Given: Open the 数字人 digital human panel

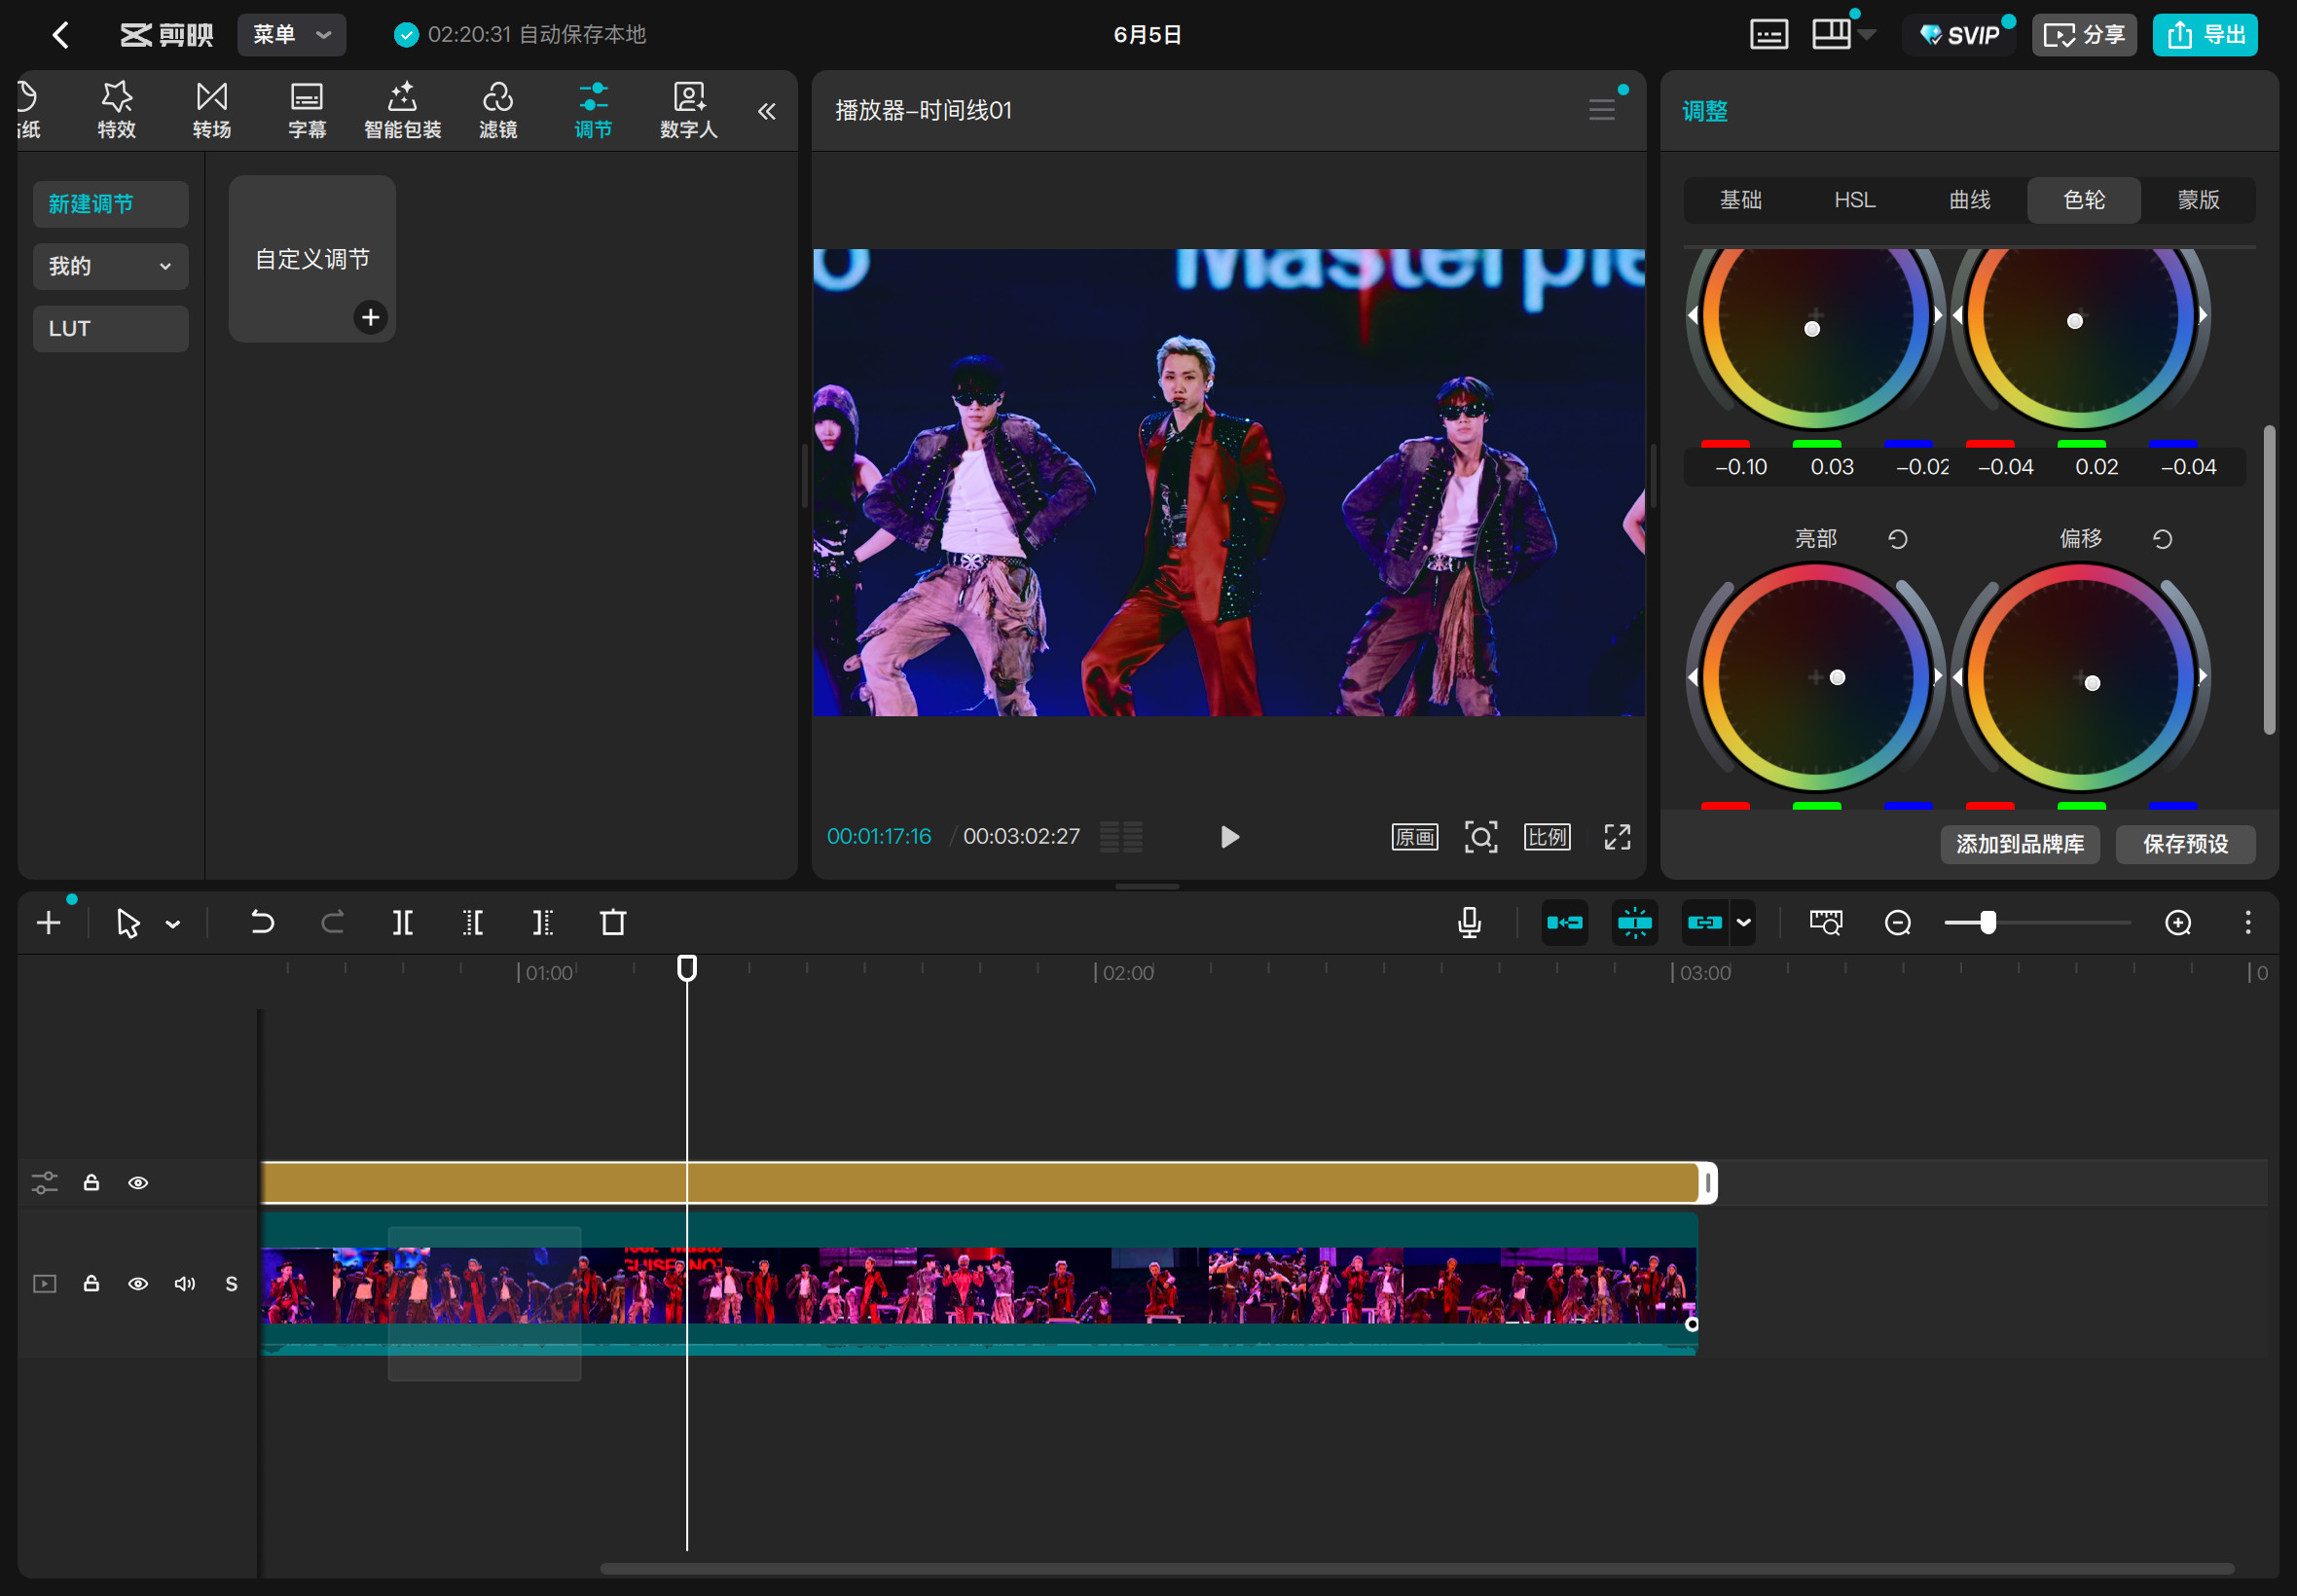Looking at the screenshot, I should pos(689,110).
